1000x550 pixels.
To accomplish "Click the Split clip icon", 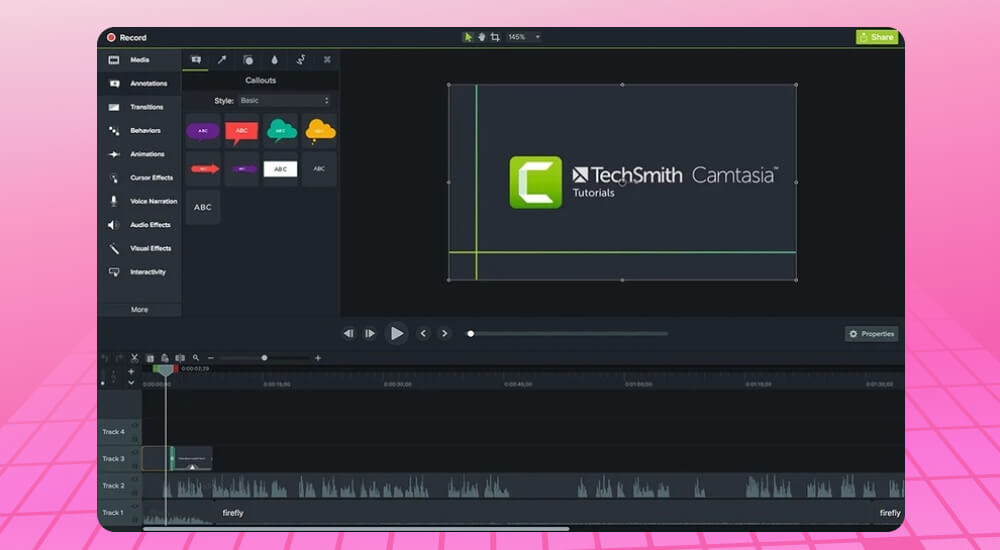I will (180, 359).
